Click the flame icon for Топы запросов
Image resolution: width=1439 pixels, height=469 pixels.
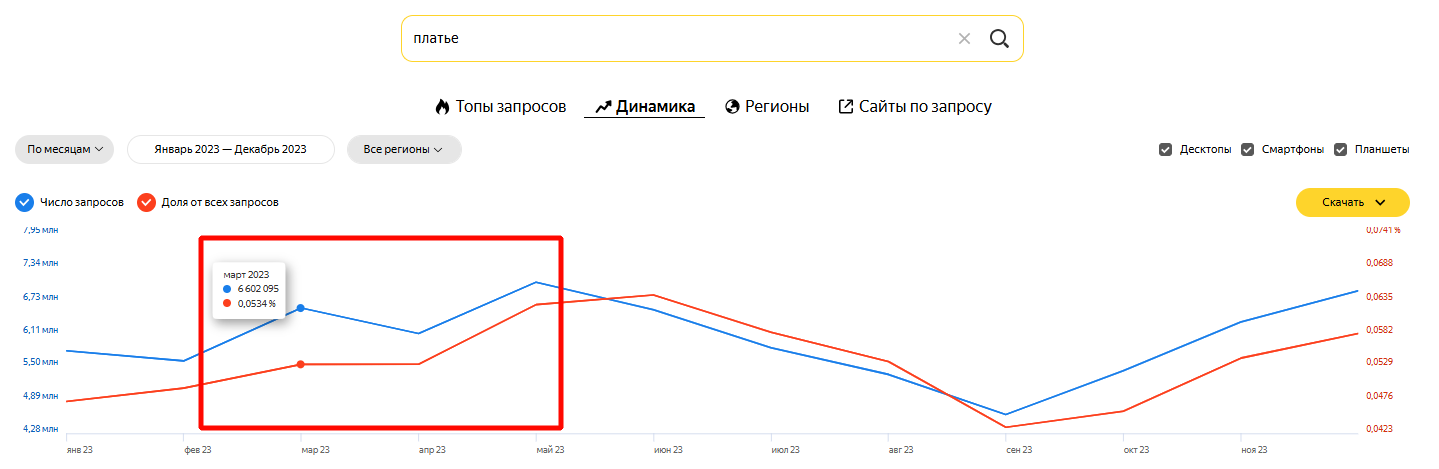442,107
